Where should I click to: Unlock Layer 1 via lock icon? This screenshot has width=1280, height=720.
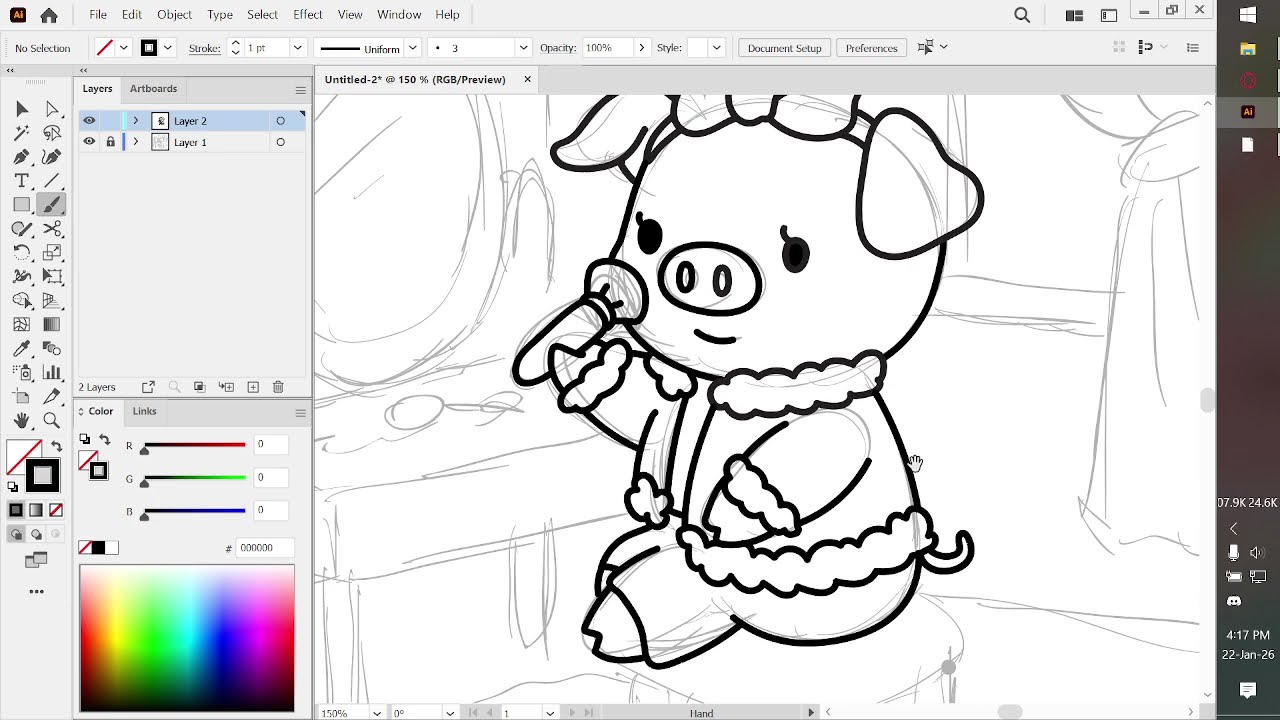pos(110,142)
